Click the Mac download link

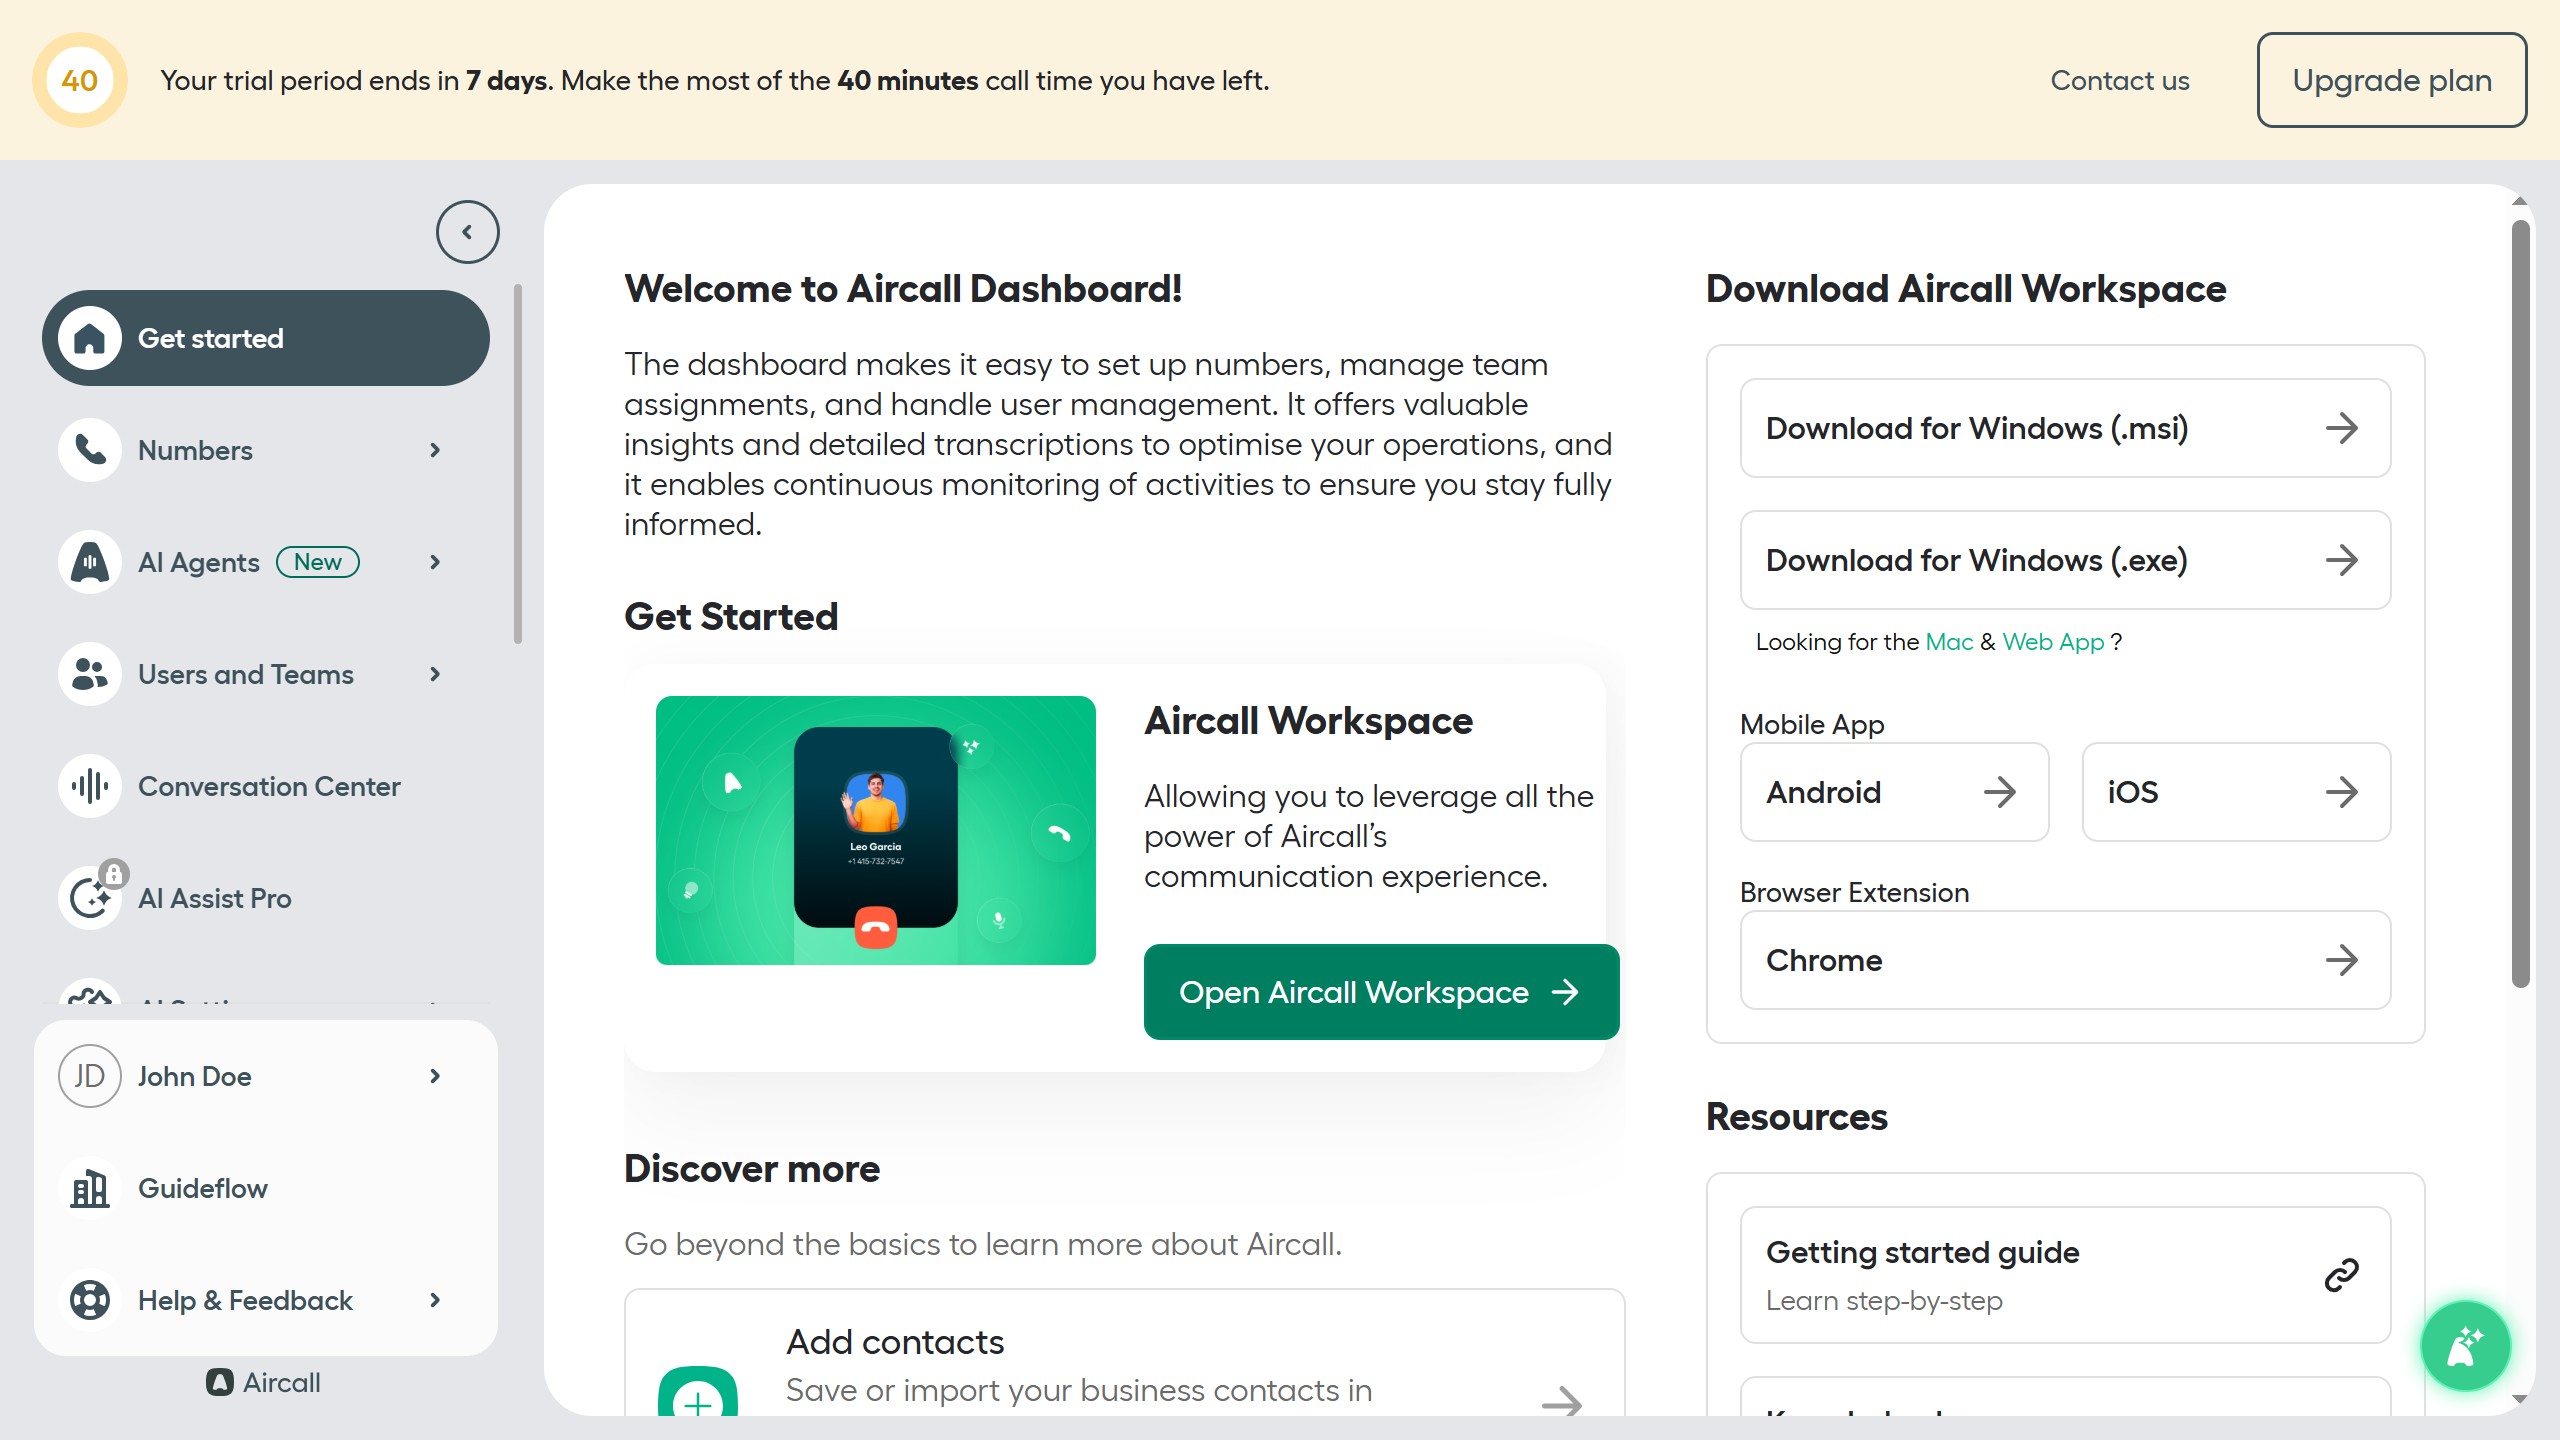pos(1949,642)
